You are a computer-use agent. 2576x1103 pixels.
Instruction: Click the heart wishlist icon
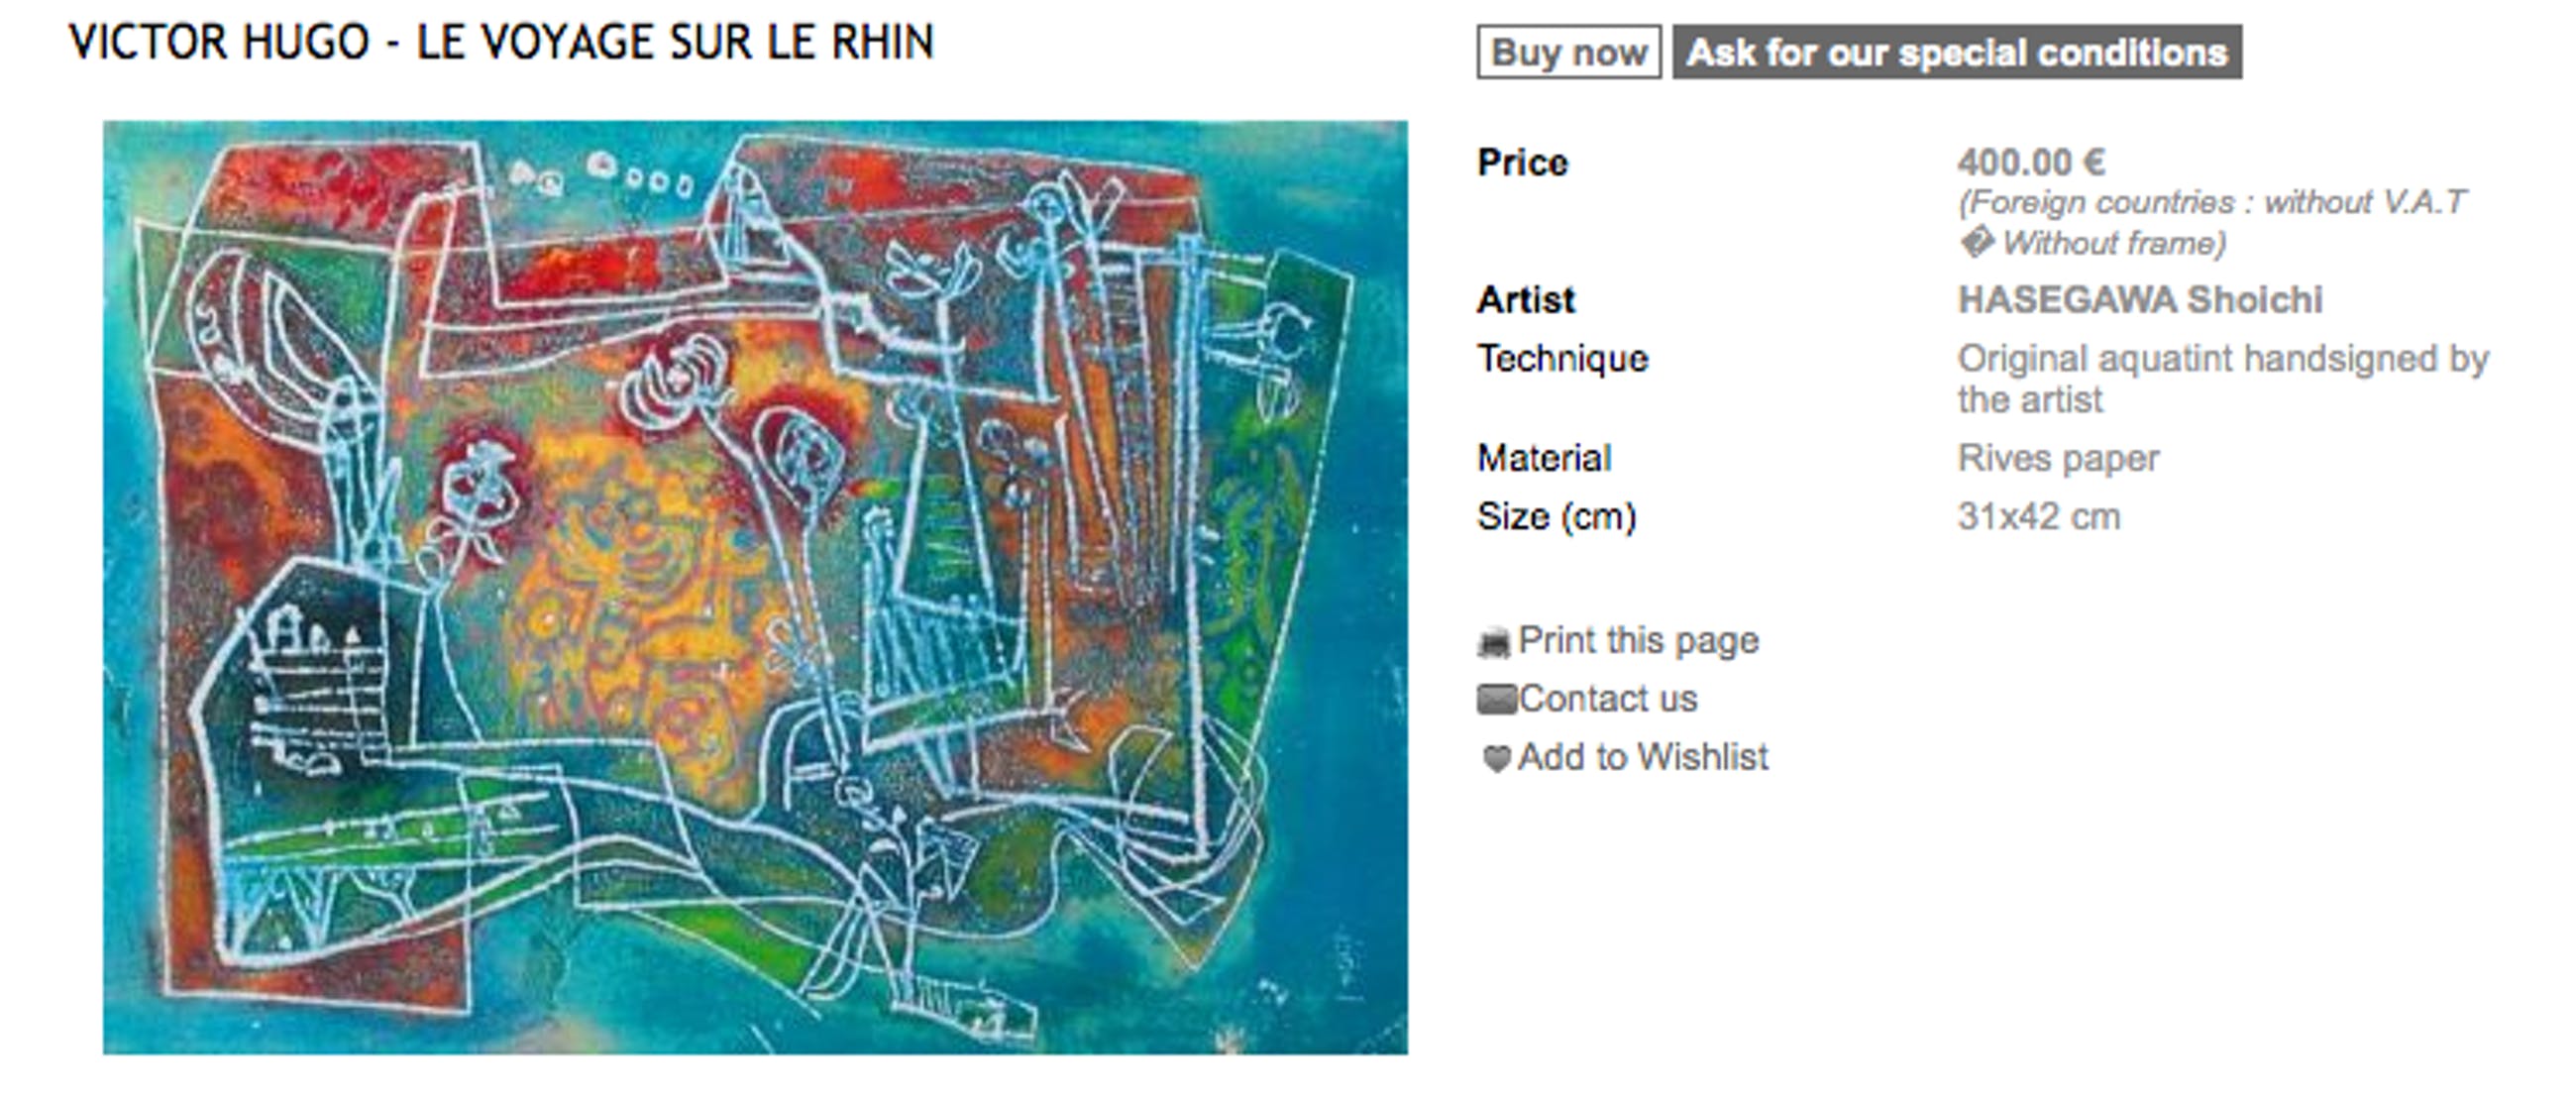pyautogui.click(x=1495, y=759)
